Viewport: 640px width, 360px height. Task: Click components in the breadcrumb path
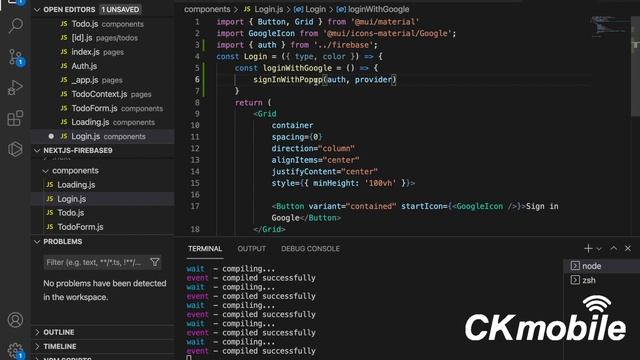pyautogui.click(x=207, y=9)
